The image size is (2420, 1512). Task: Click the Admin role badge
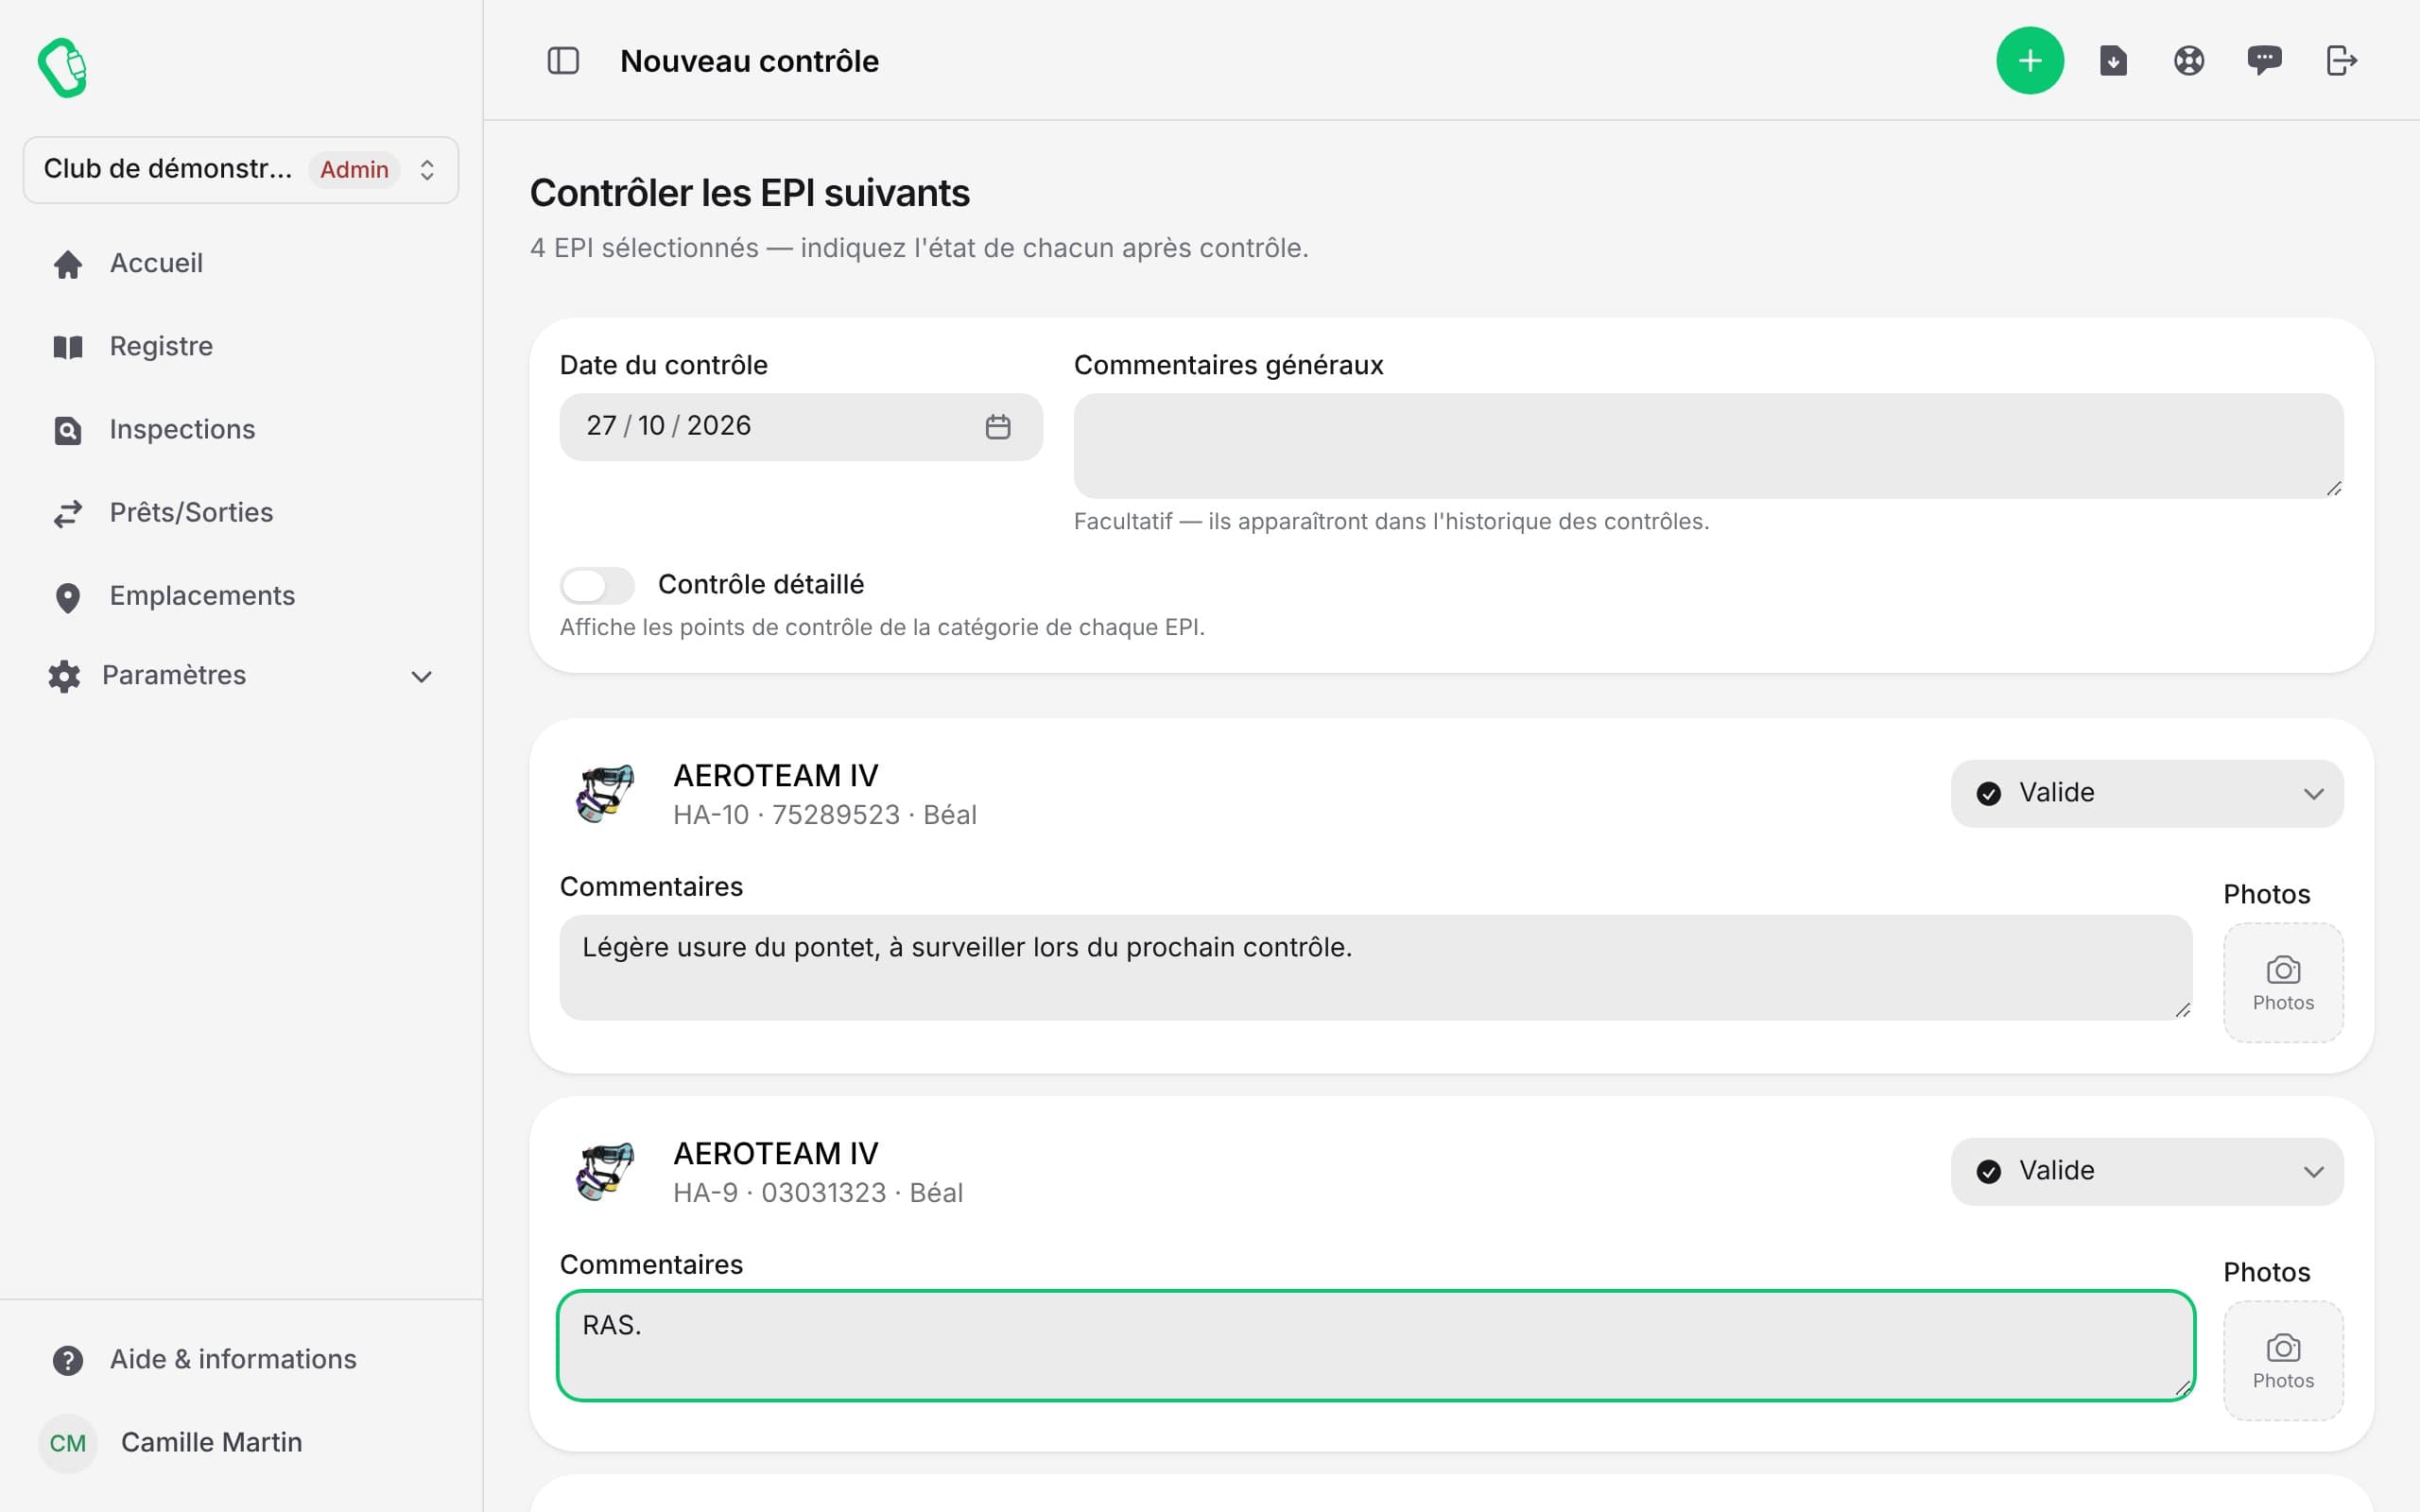(354, 170)
